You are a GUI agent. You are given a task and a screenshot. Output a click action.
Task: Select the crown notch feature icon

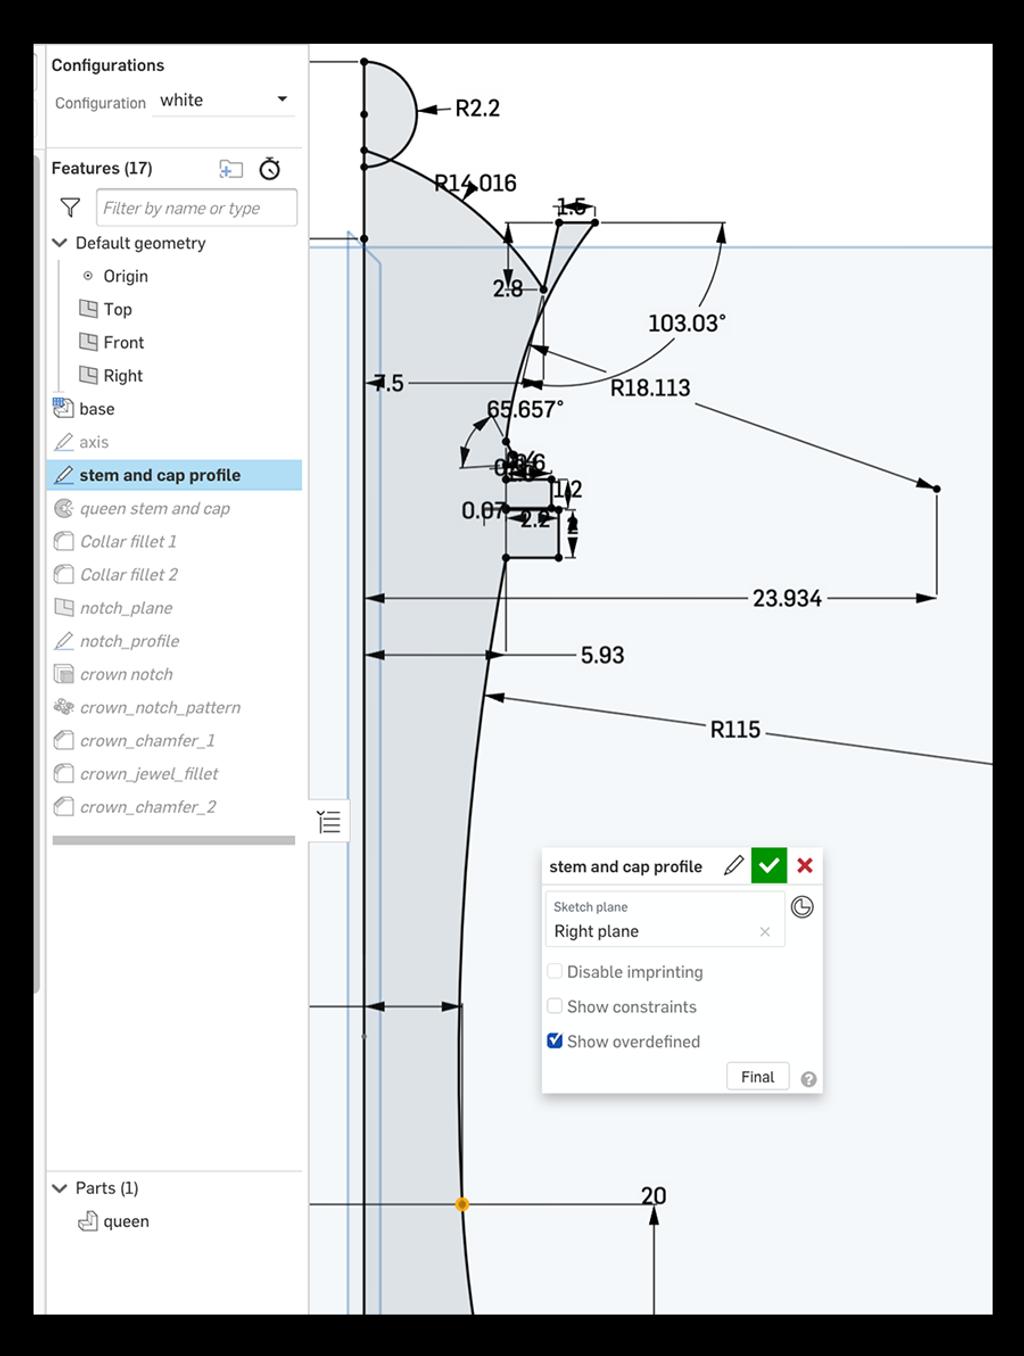click(64, 674)
